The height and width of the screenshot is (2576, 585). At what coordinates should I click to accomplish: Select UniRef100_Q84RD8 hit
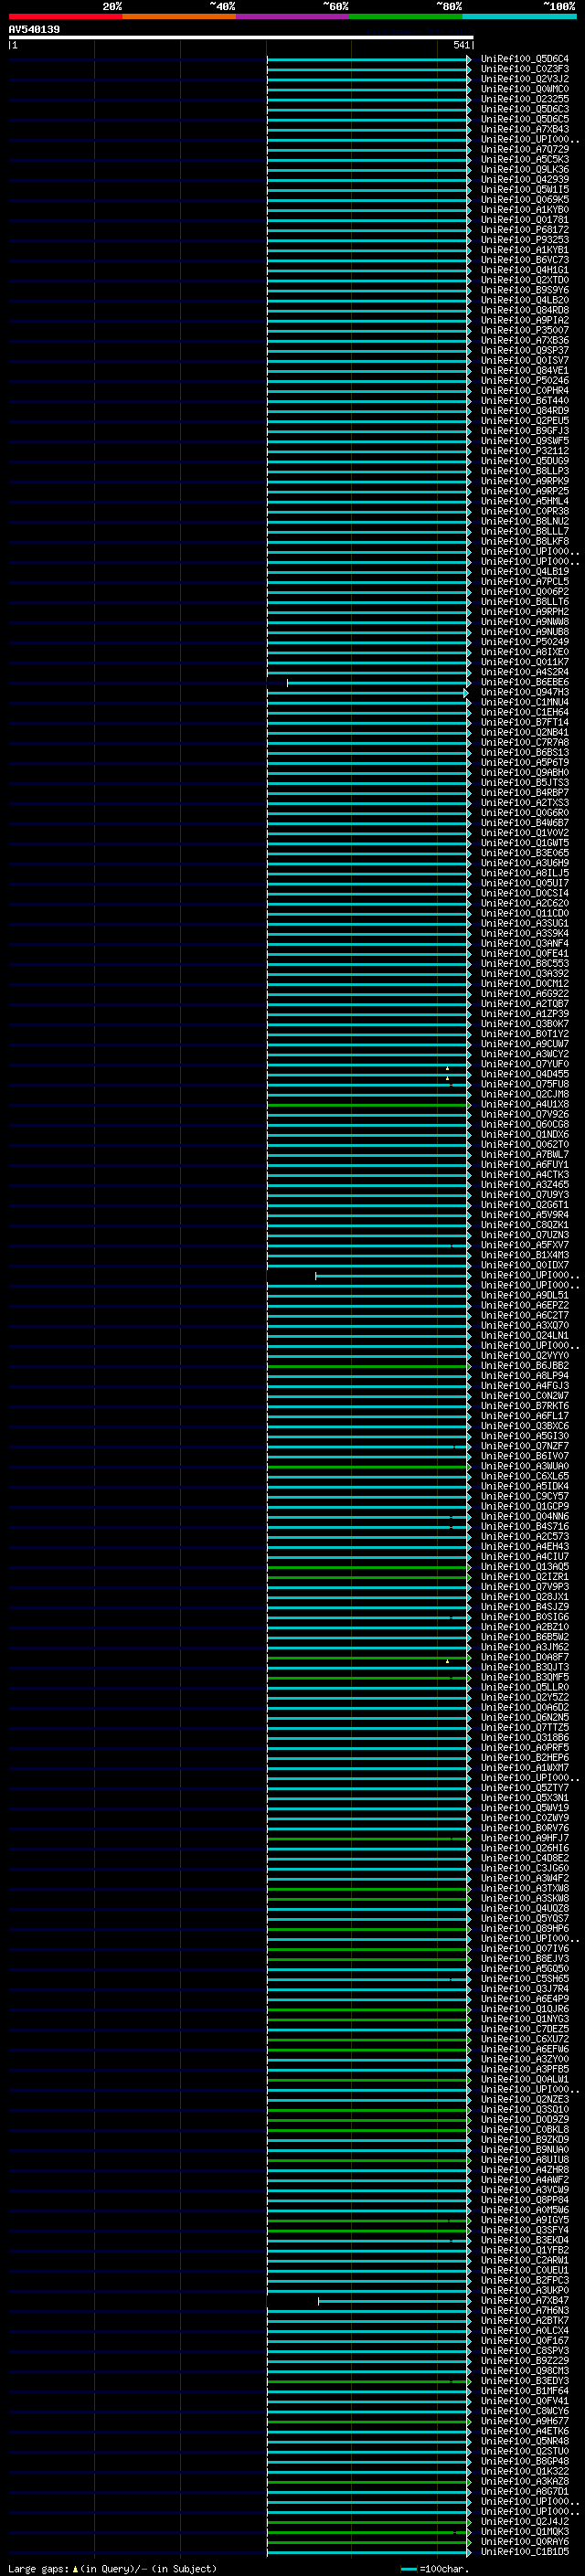pyautogui.click(x=525, y=310)
